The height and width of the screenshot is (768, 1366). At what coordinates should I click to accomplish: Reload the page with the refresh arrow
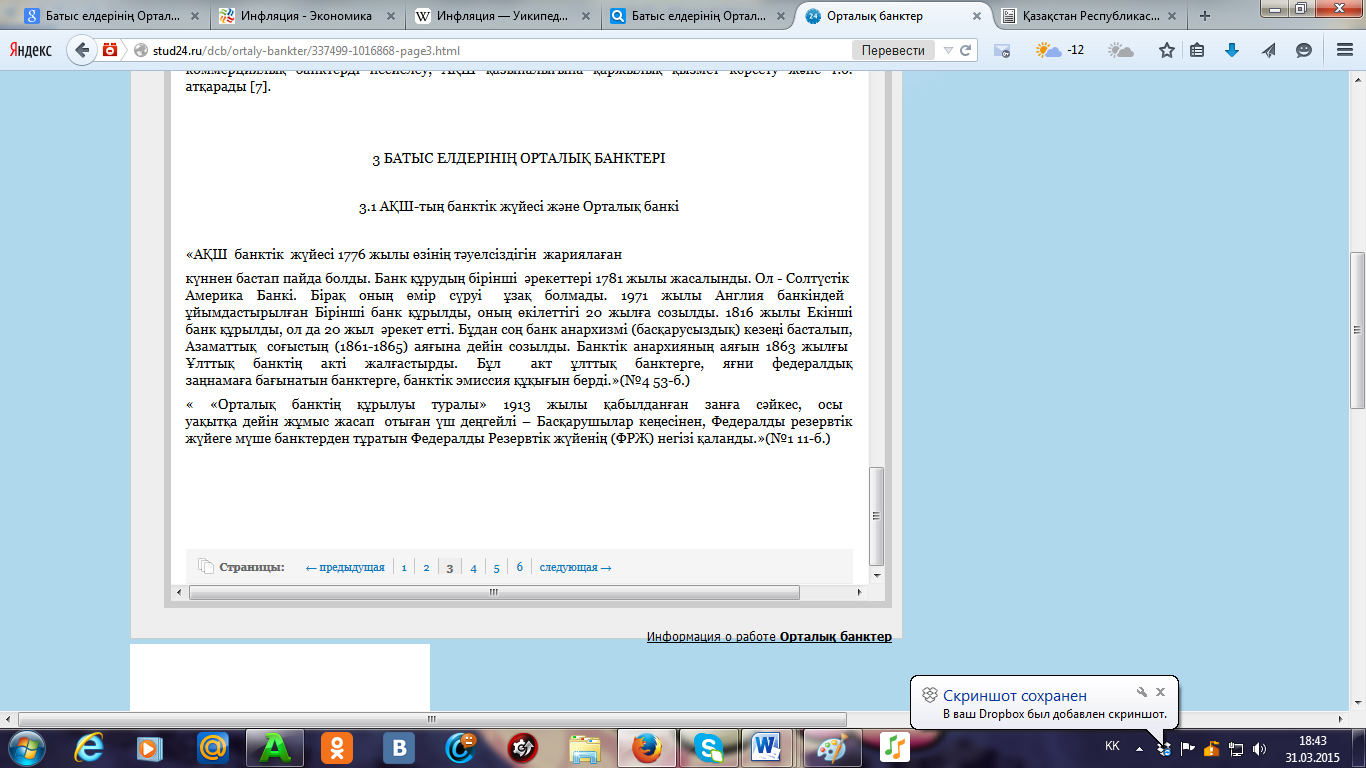966,50
